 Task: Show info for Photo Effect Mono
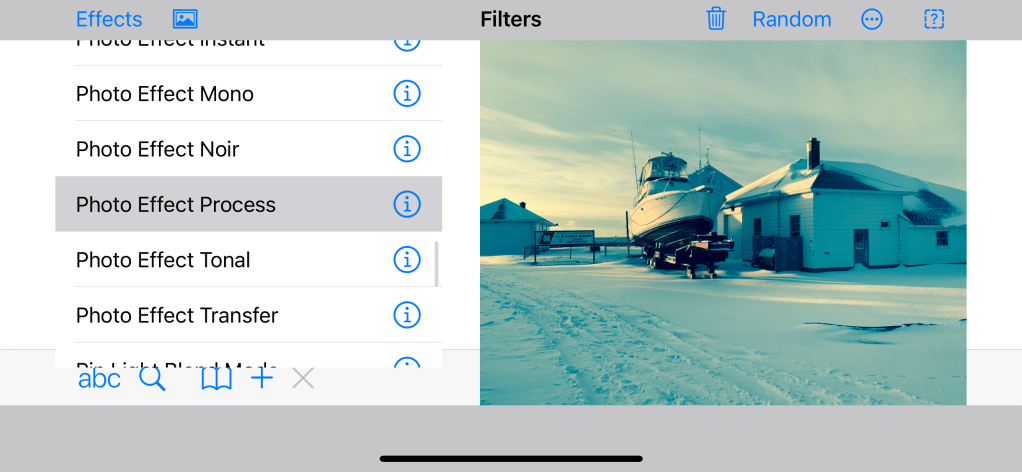tap(407, 94)
